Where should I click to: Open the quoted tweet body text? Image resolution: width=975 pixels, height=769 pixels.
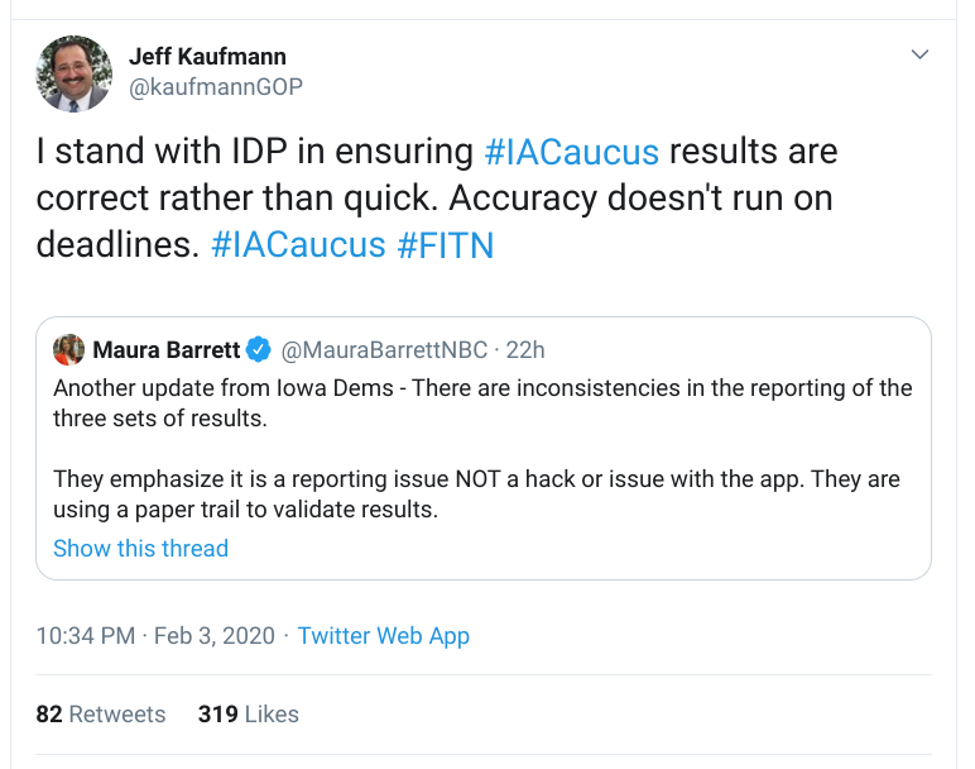coord(483,448)
